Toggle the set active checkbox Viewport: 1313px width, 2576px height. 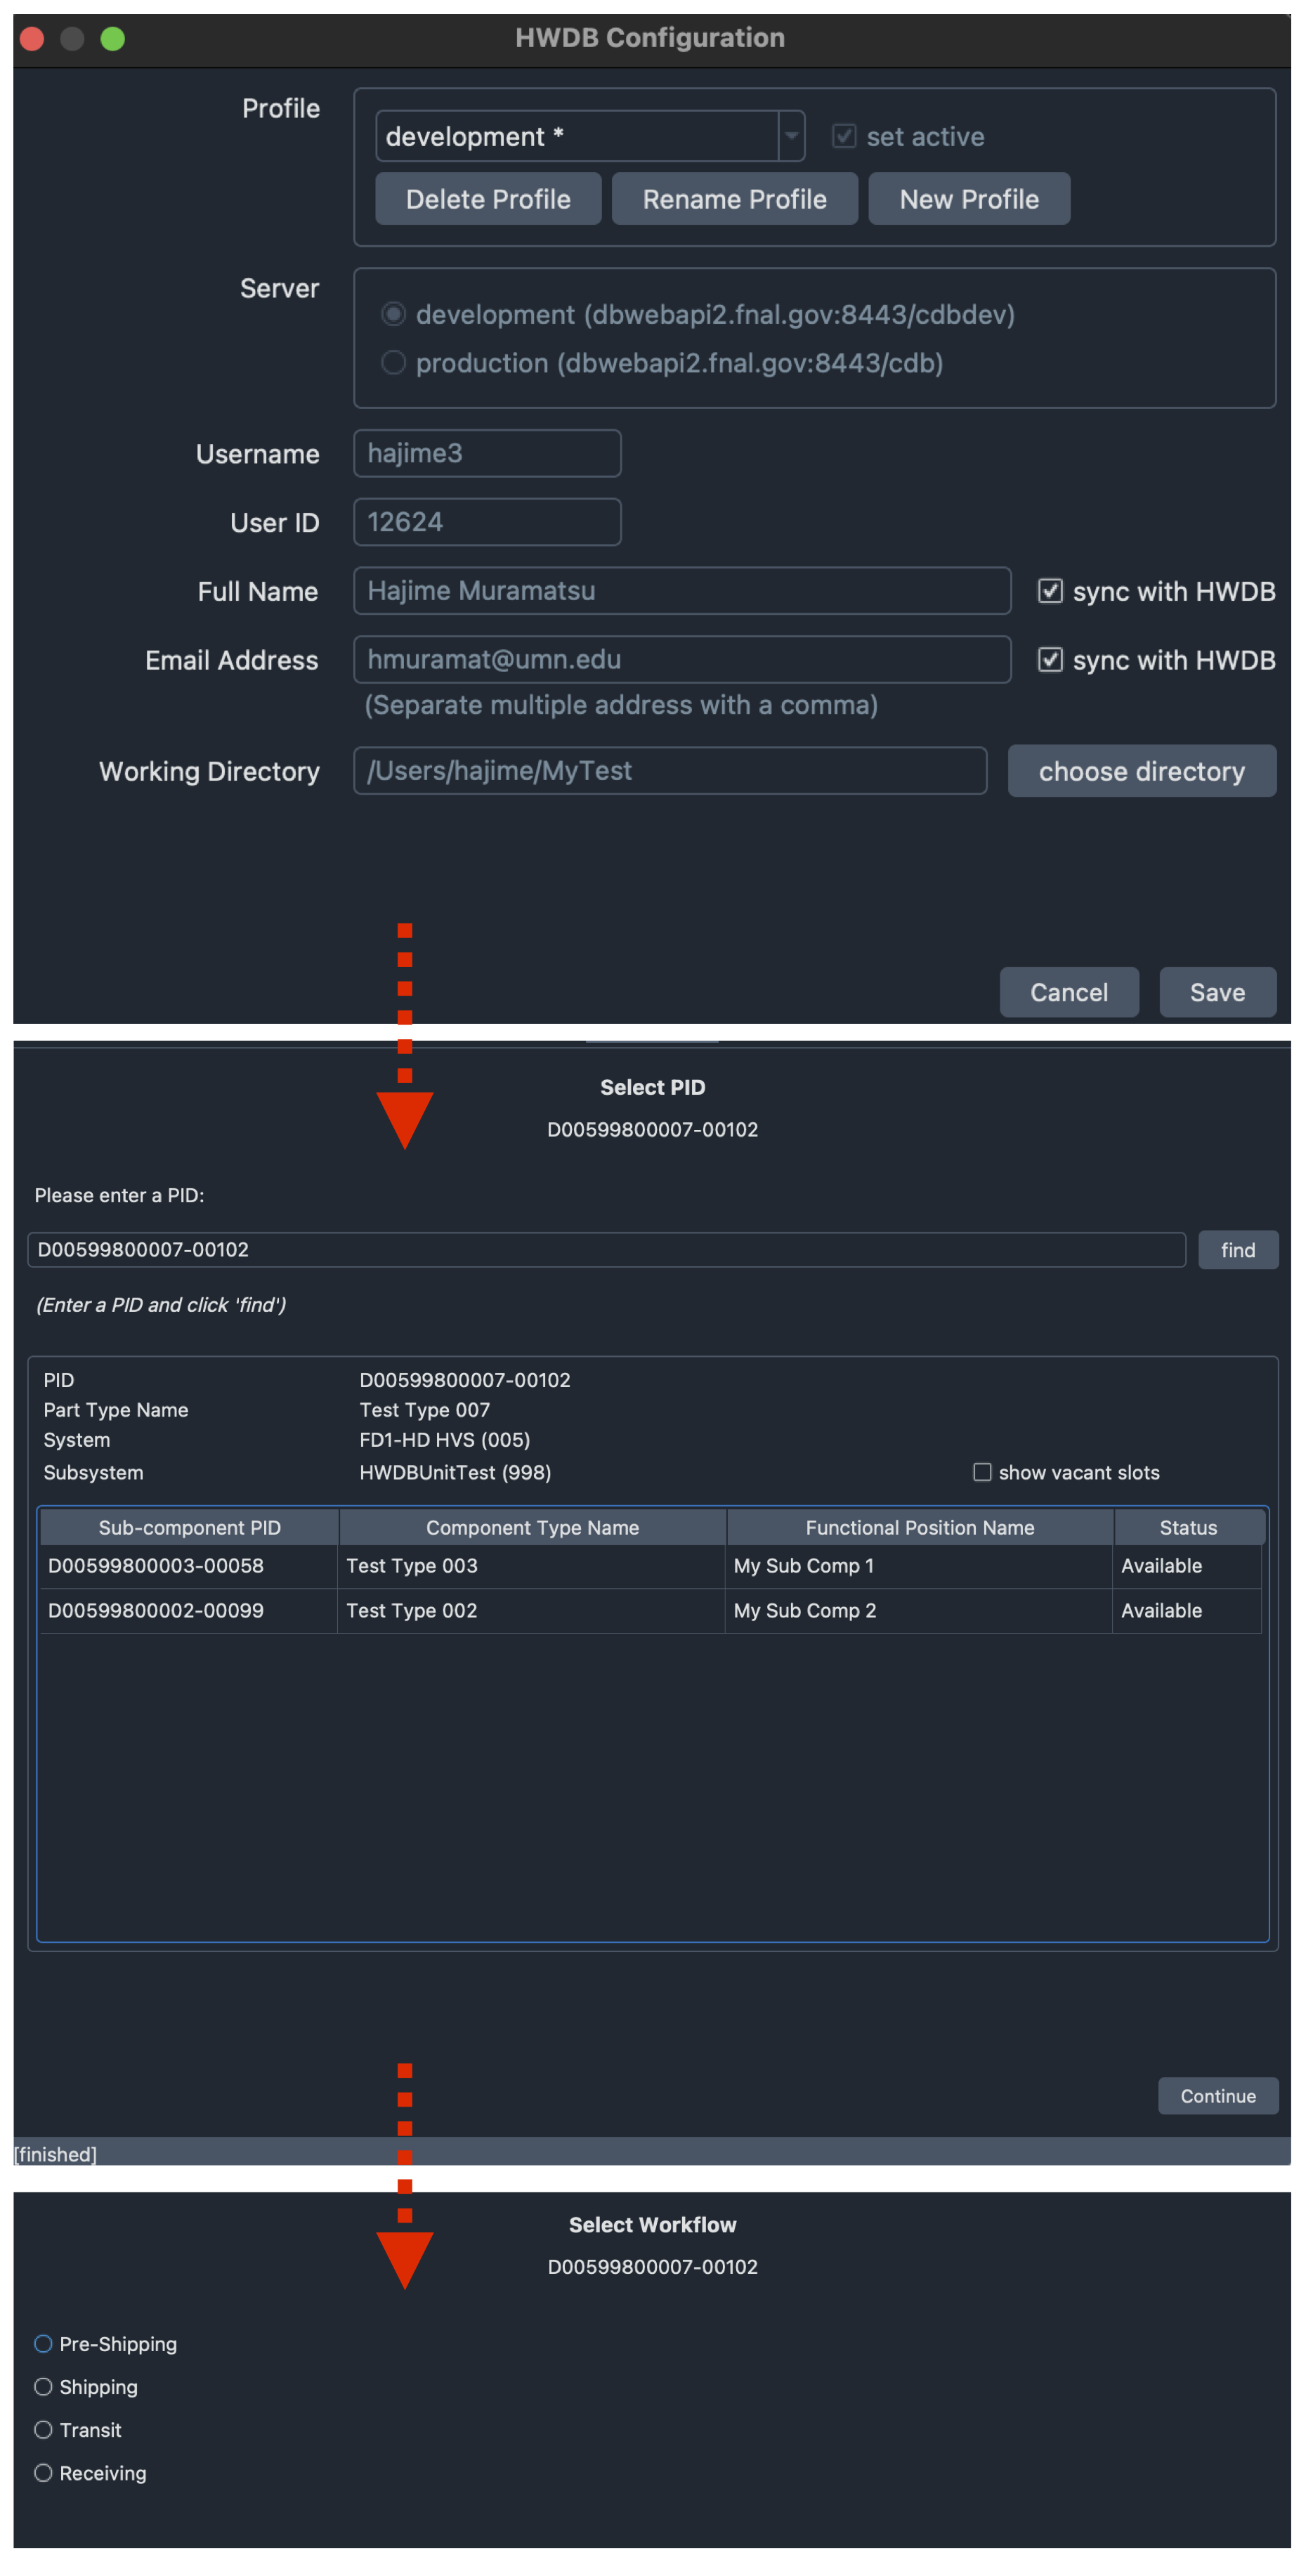pyautogui.click(x=844, y=136)
